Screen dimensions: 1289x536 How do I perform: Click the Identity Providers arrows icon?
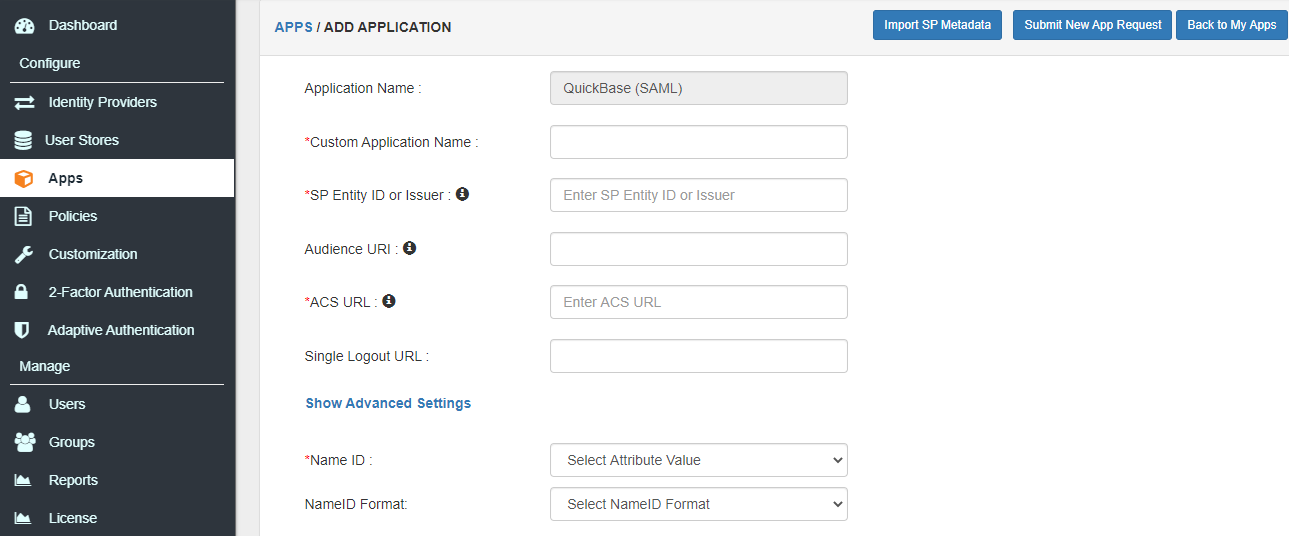pyautogui.click(x=24, y=102)
